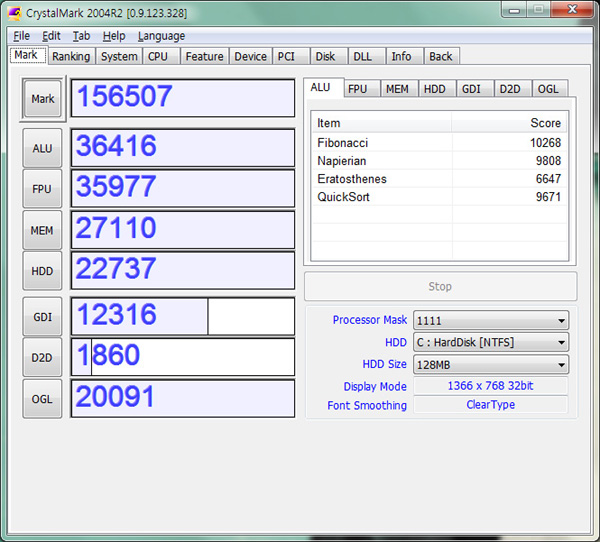Open the Language menu
The width and height of the screenshot is (600, 542).
click(x=161, y=36)
